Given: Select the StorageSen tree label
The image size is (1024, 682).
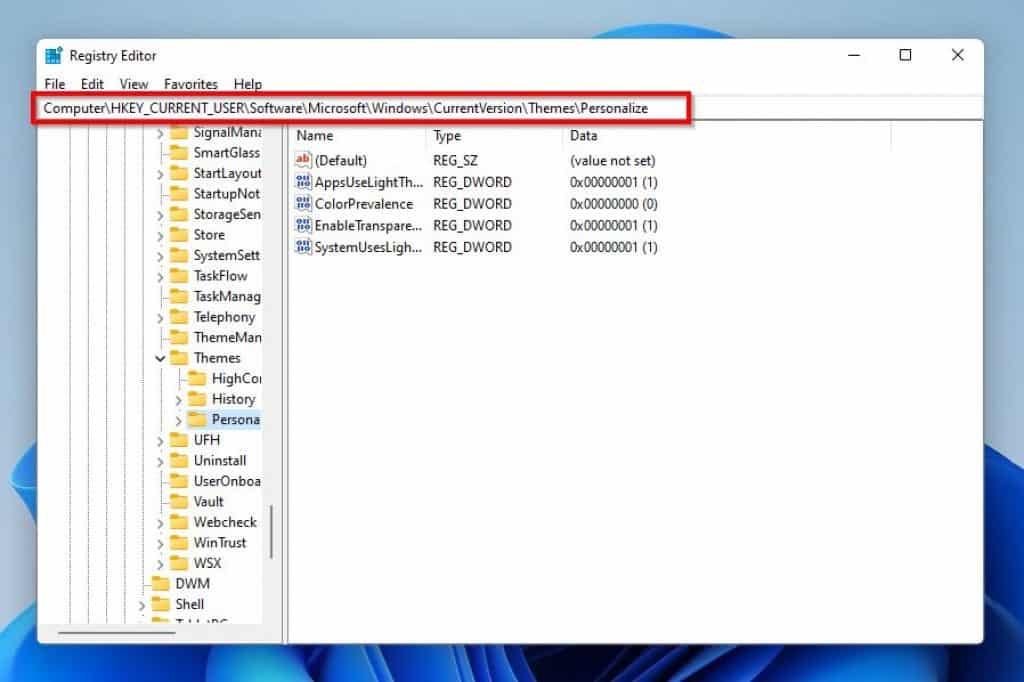Looking at the screenshot, I should click(227, 214).
